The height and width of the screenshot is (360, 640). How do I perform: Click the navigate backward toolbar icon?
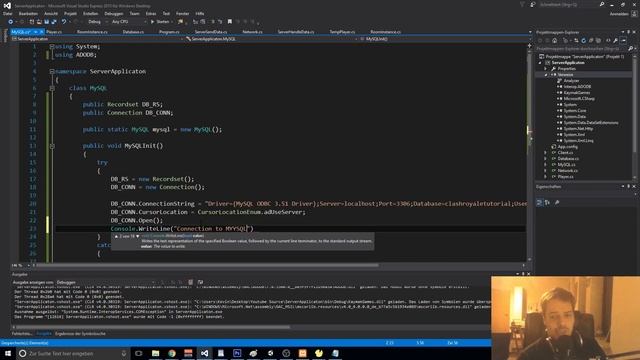click(10, 22)
